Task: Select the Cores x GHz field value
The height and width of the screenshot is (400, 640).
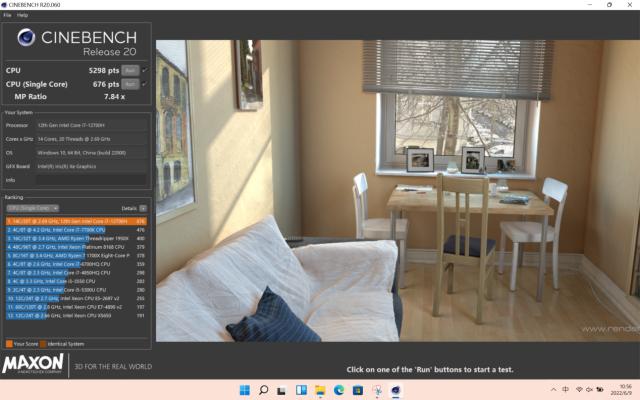Action: (91, 139)
